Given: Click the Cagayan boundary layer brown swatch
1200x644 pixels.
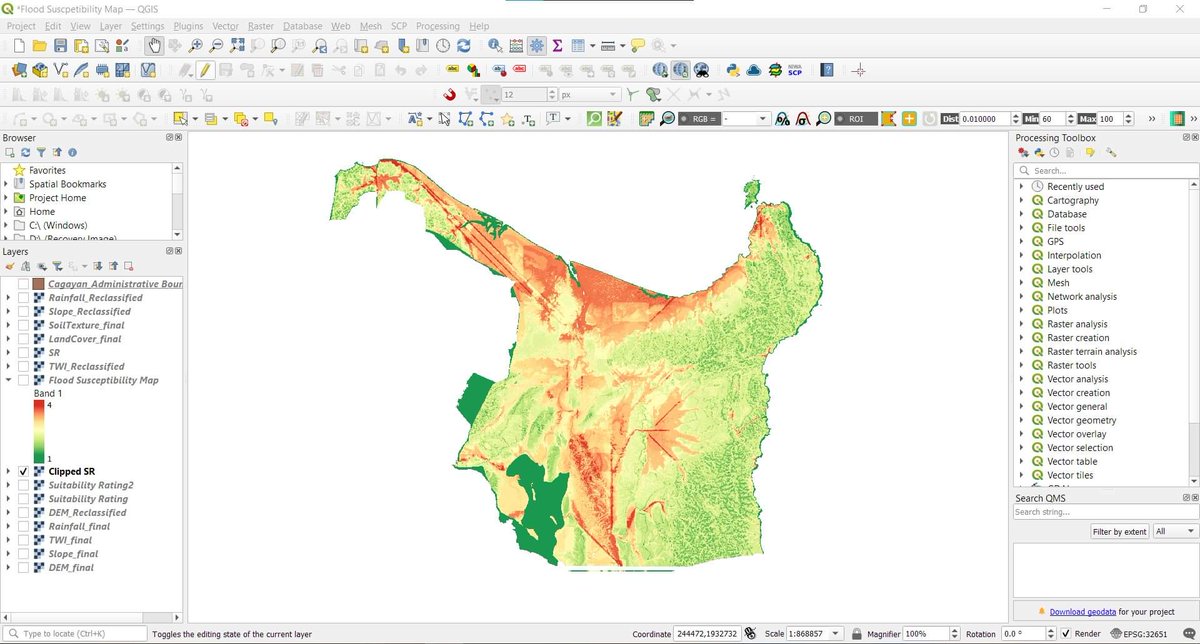Looking at the screenshot, I should tap(39, 284).
